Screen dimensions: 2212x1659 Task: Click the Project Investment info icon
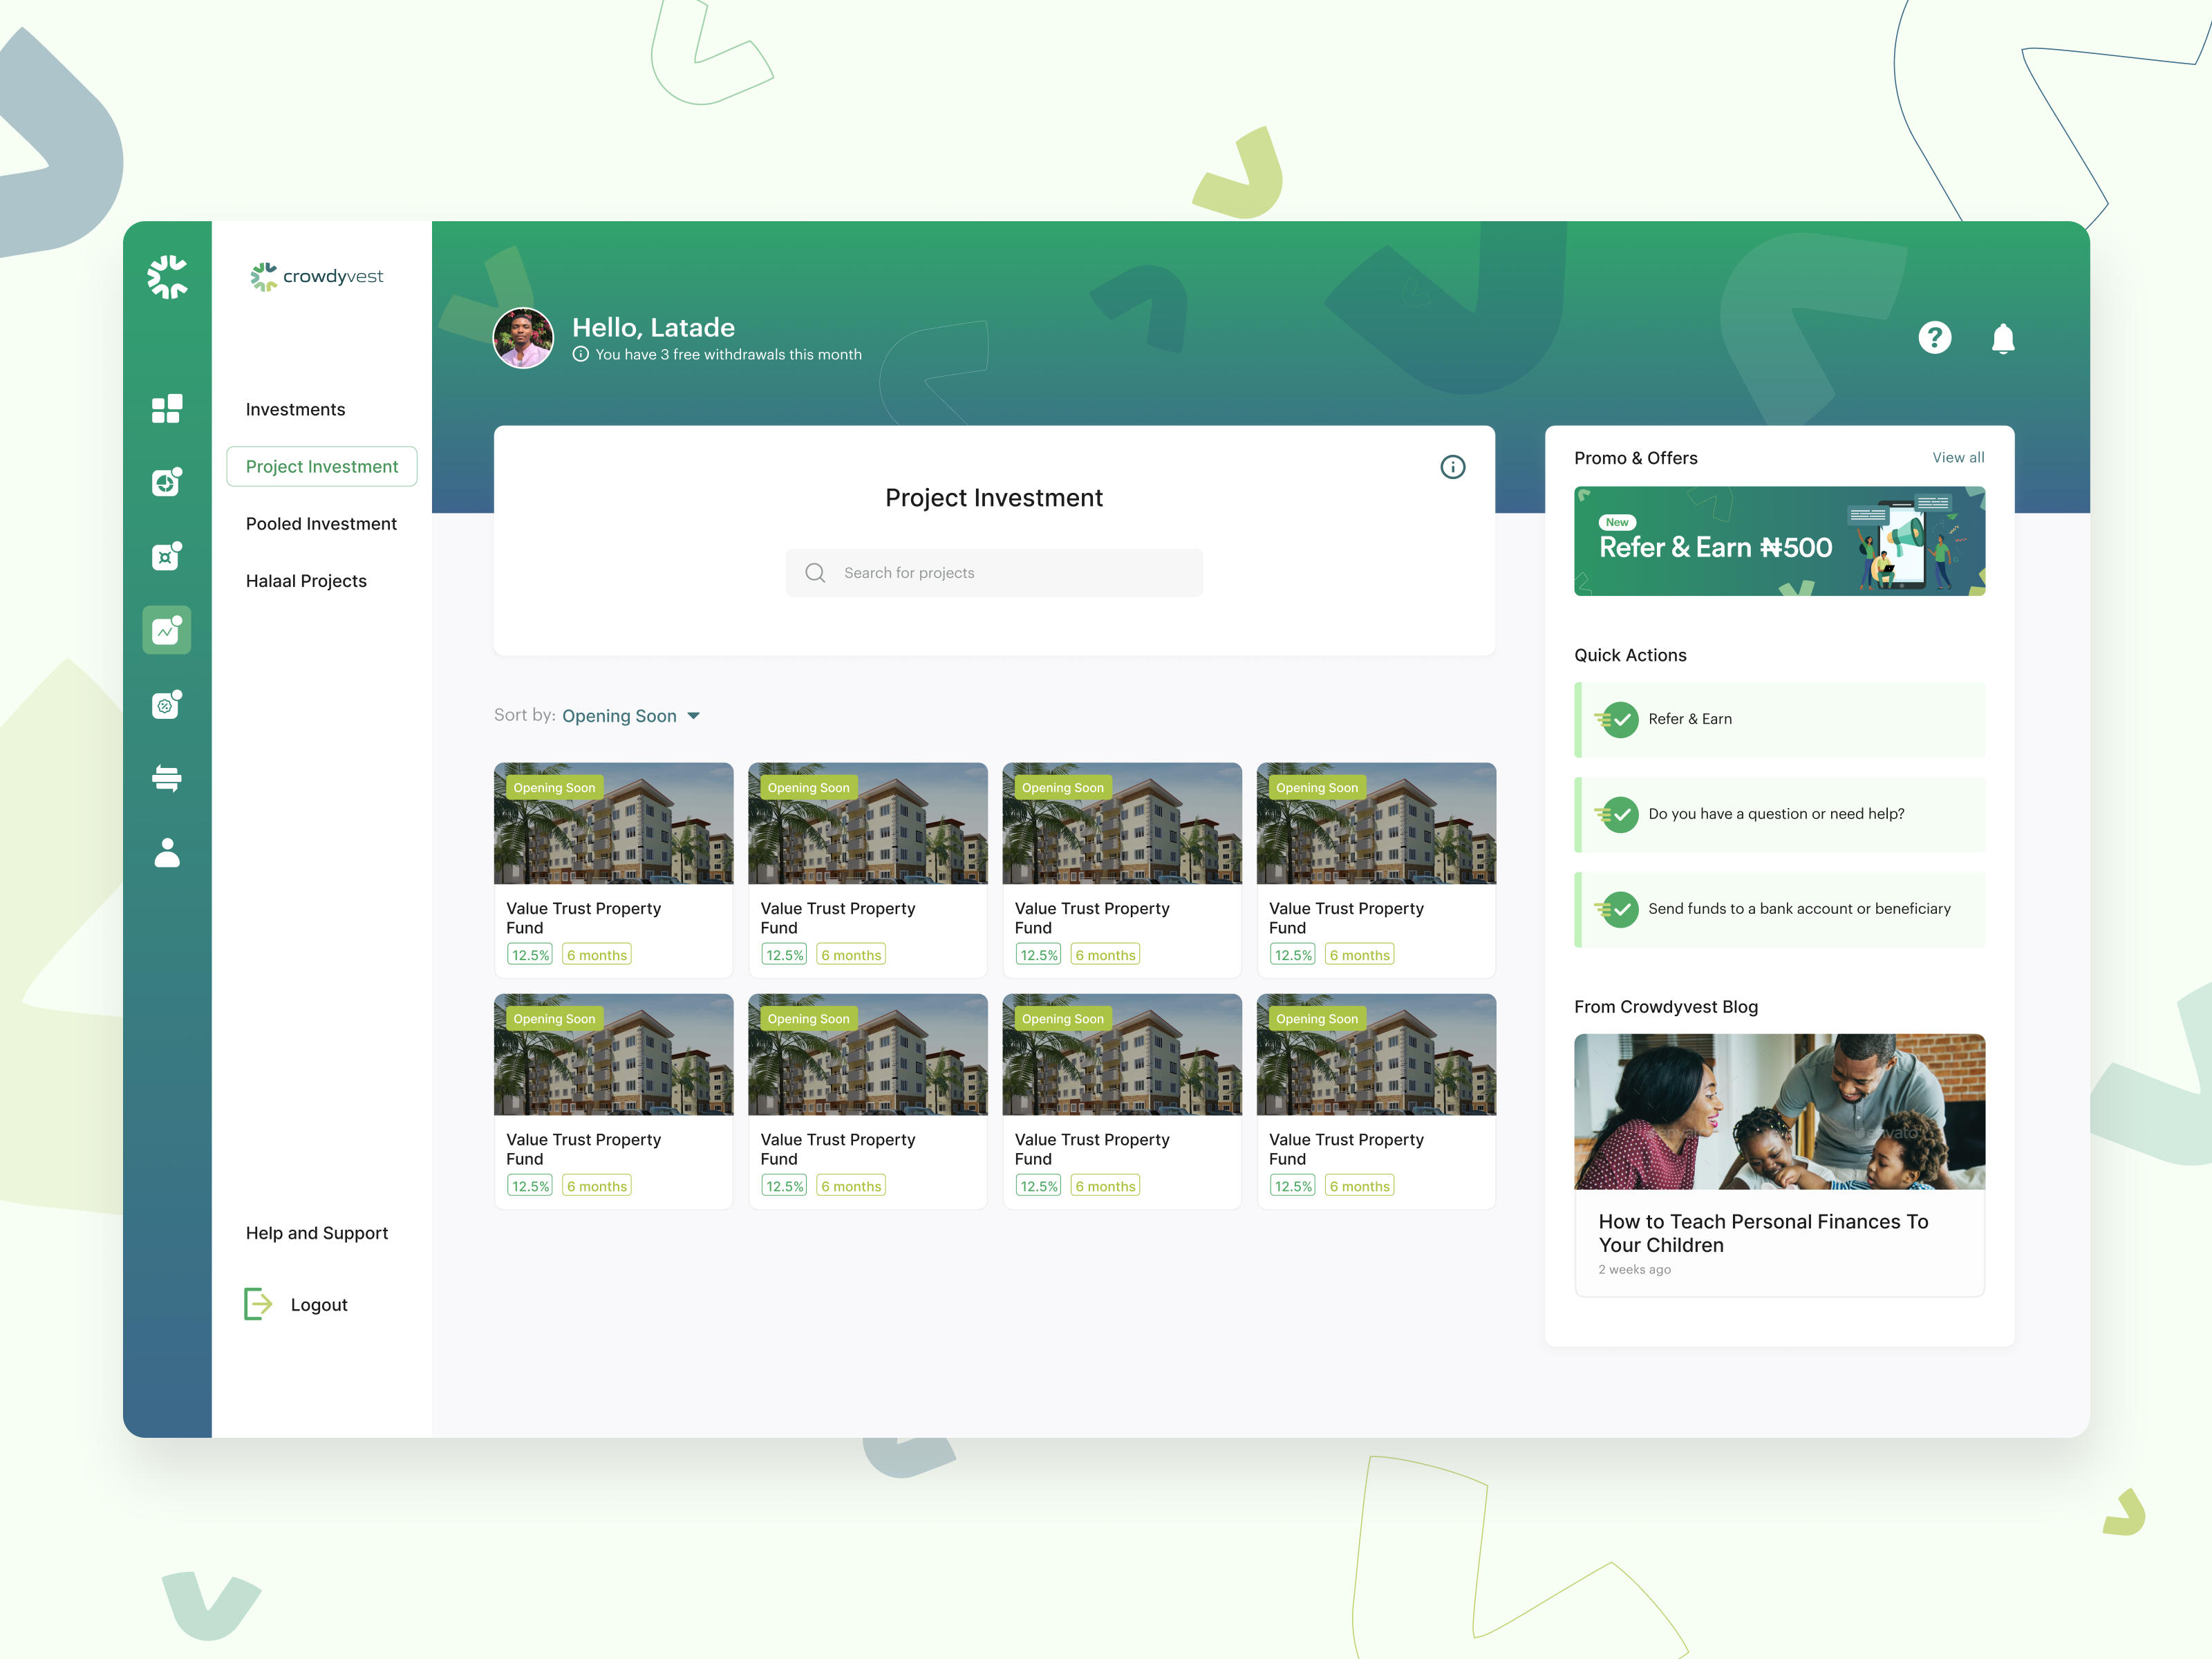1452,467
